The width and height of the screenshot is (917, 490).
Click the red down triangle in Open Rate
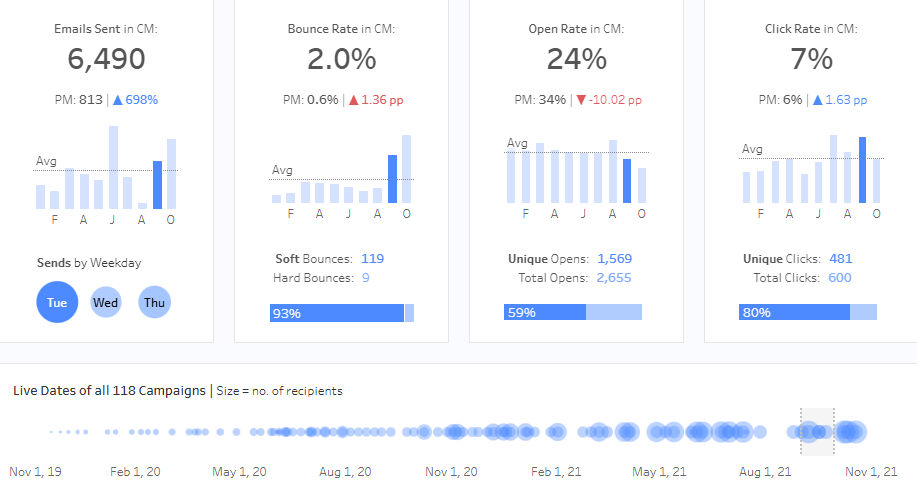(581, 100)
